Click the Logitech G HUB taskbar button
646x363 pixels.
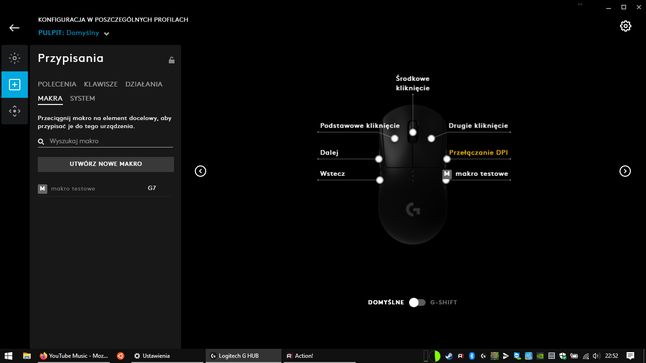pyautogui.click(x=243, y=356)
